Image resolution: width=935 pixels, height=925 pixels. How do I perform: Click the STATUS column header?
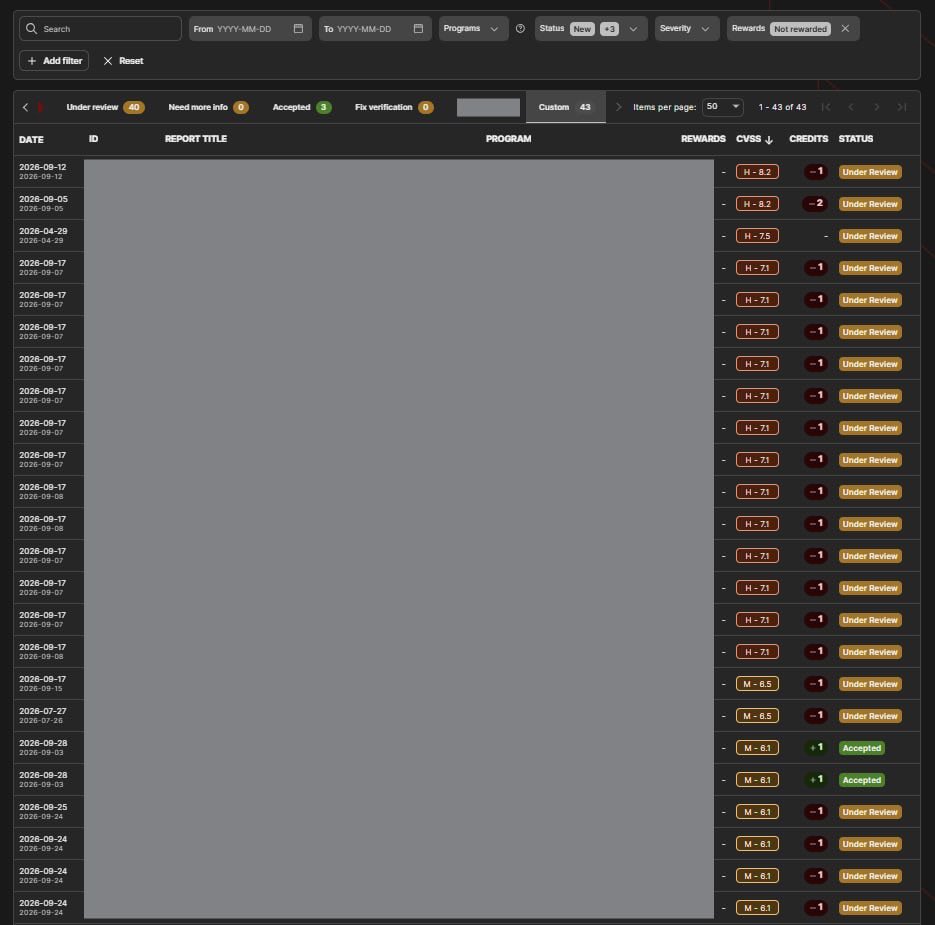click(x=856, y=139)
